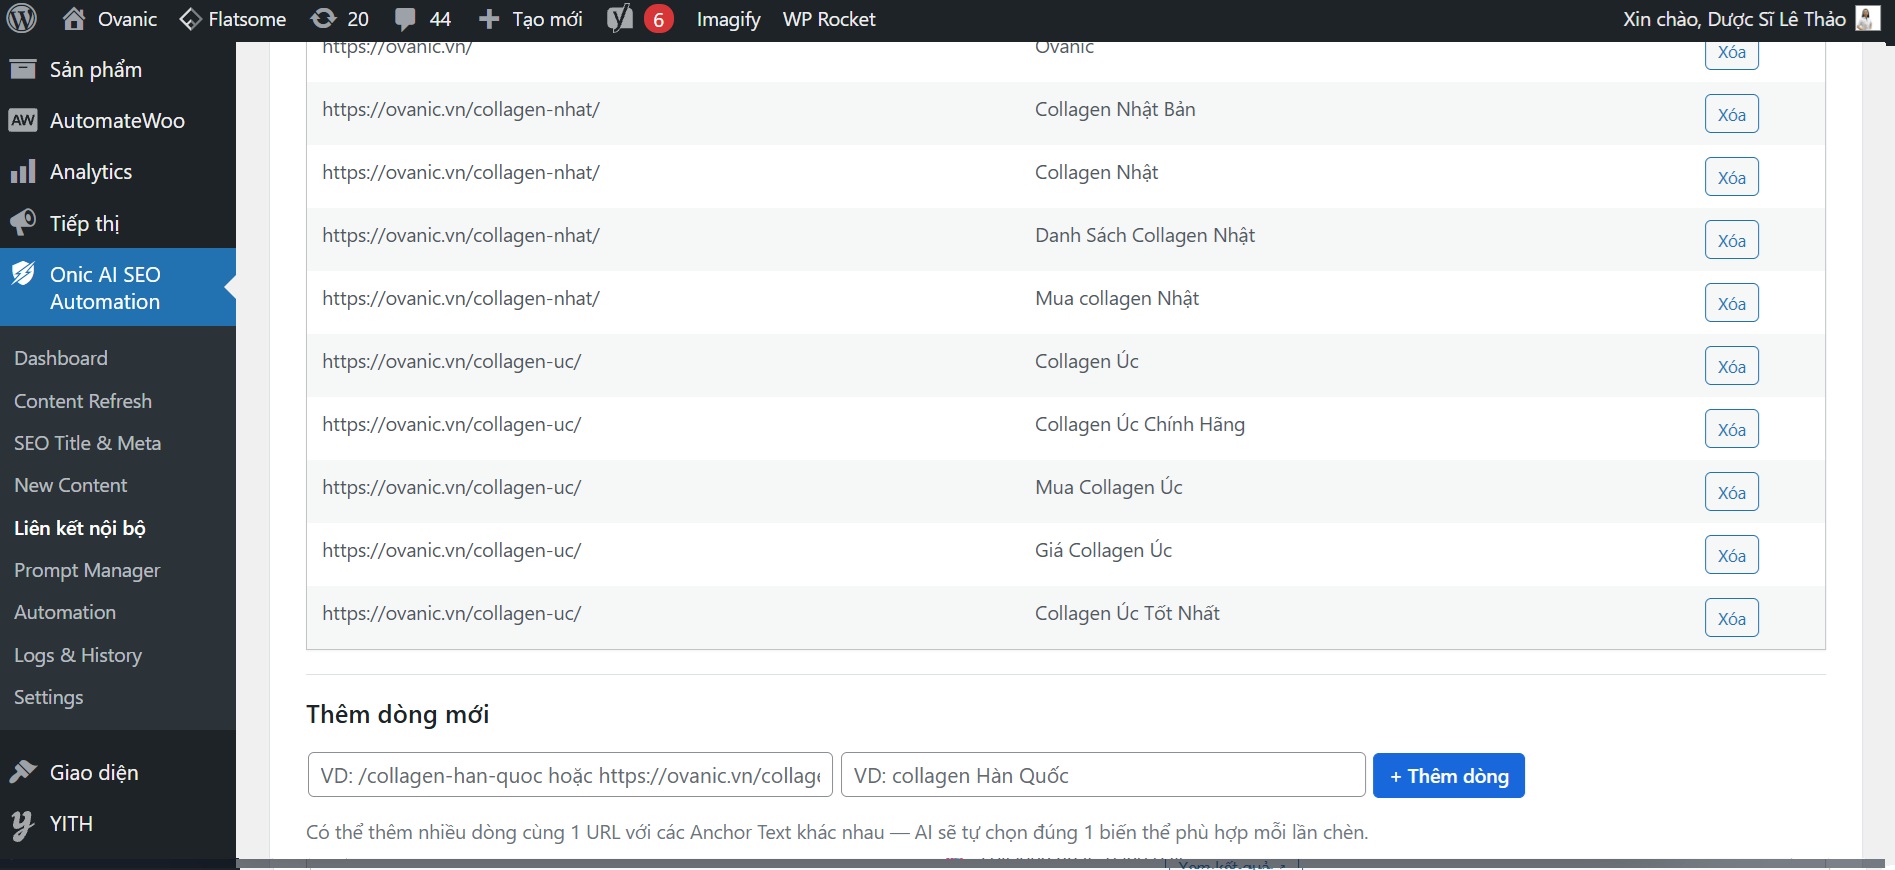Click the Collagen Úc anchor text cell
This screenshot has height=870, width=1895.
coord(1086,361)
